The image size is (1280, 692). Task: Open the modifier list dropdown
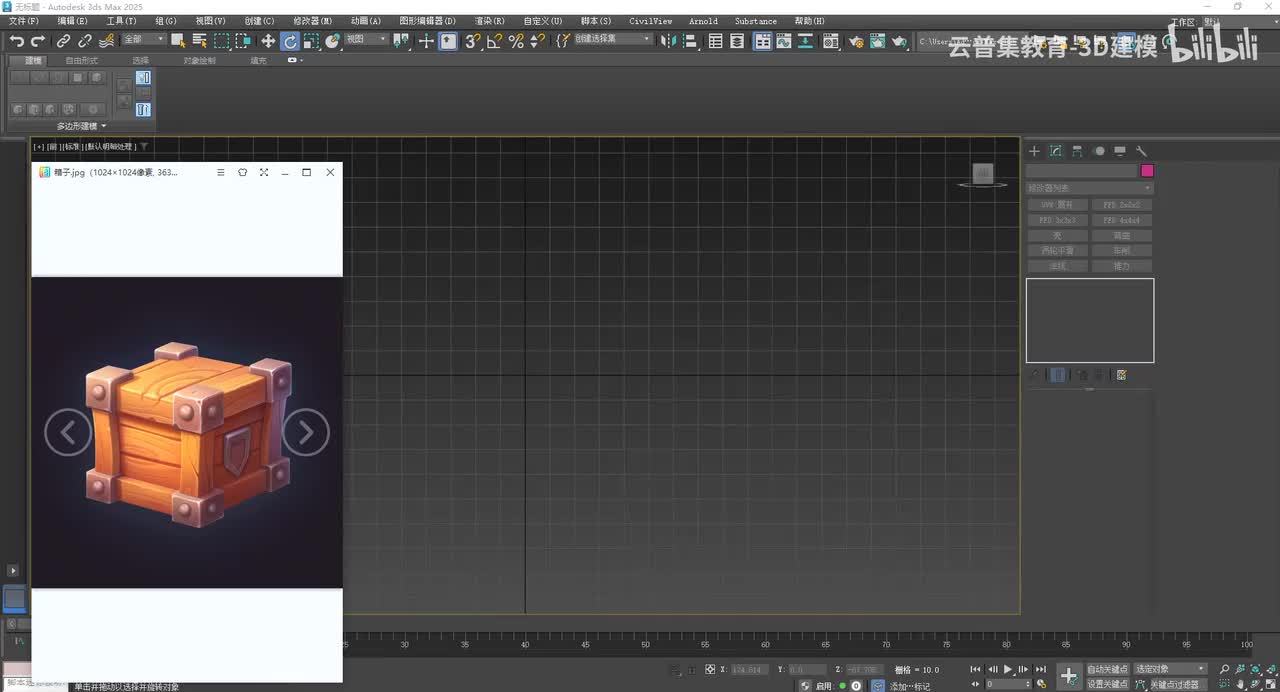[x=1090, y=188]
